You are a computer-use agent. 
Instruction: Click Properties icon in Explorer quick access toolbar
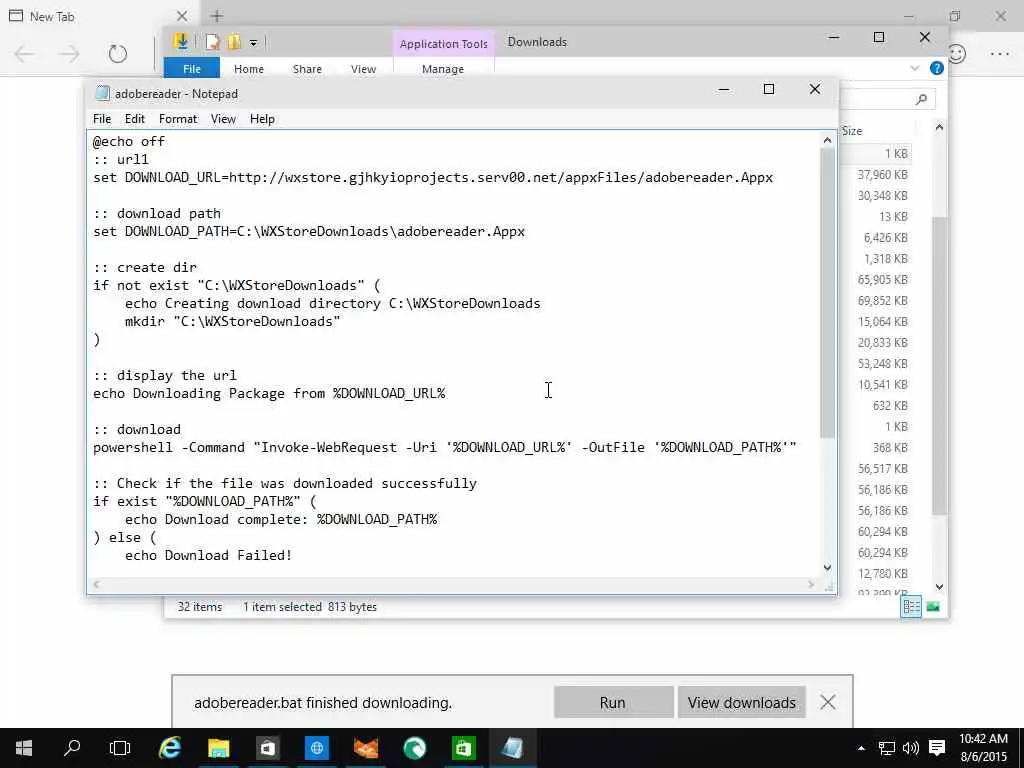(x=212, y=42)
